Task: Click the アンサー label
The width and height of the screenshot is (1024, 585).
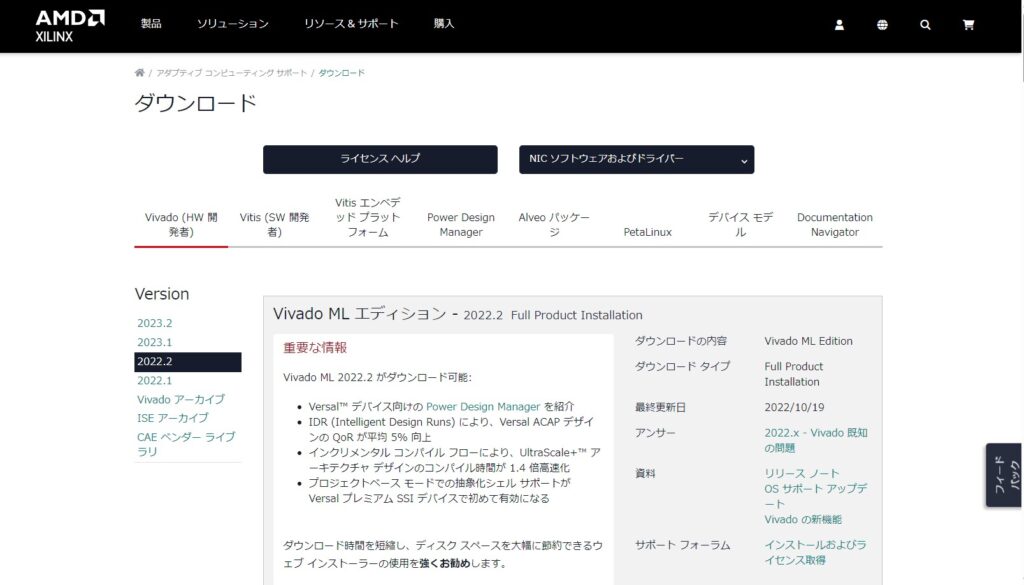Action: (x=655, y=433)
